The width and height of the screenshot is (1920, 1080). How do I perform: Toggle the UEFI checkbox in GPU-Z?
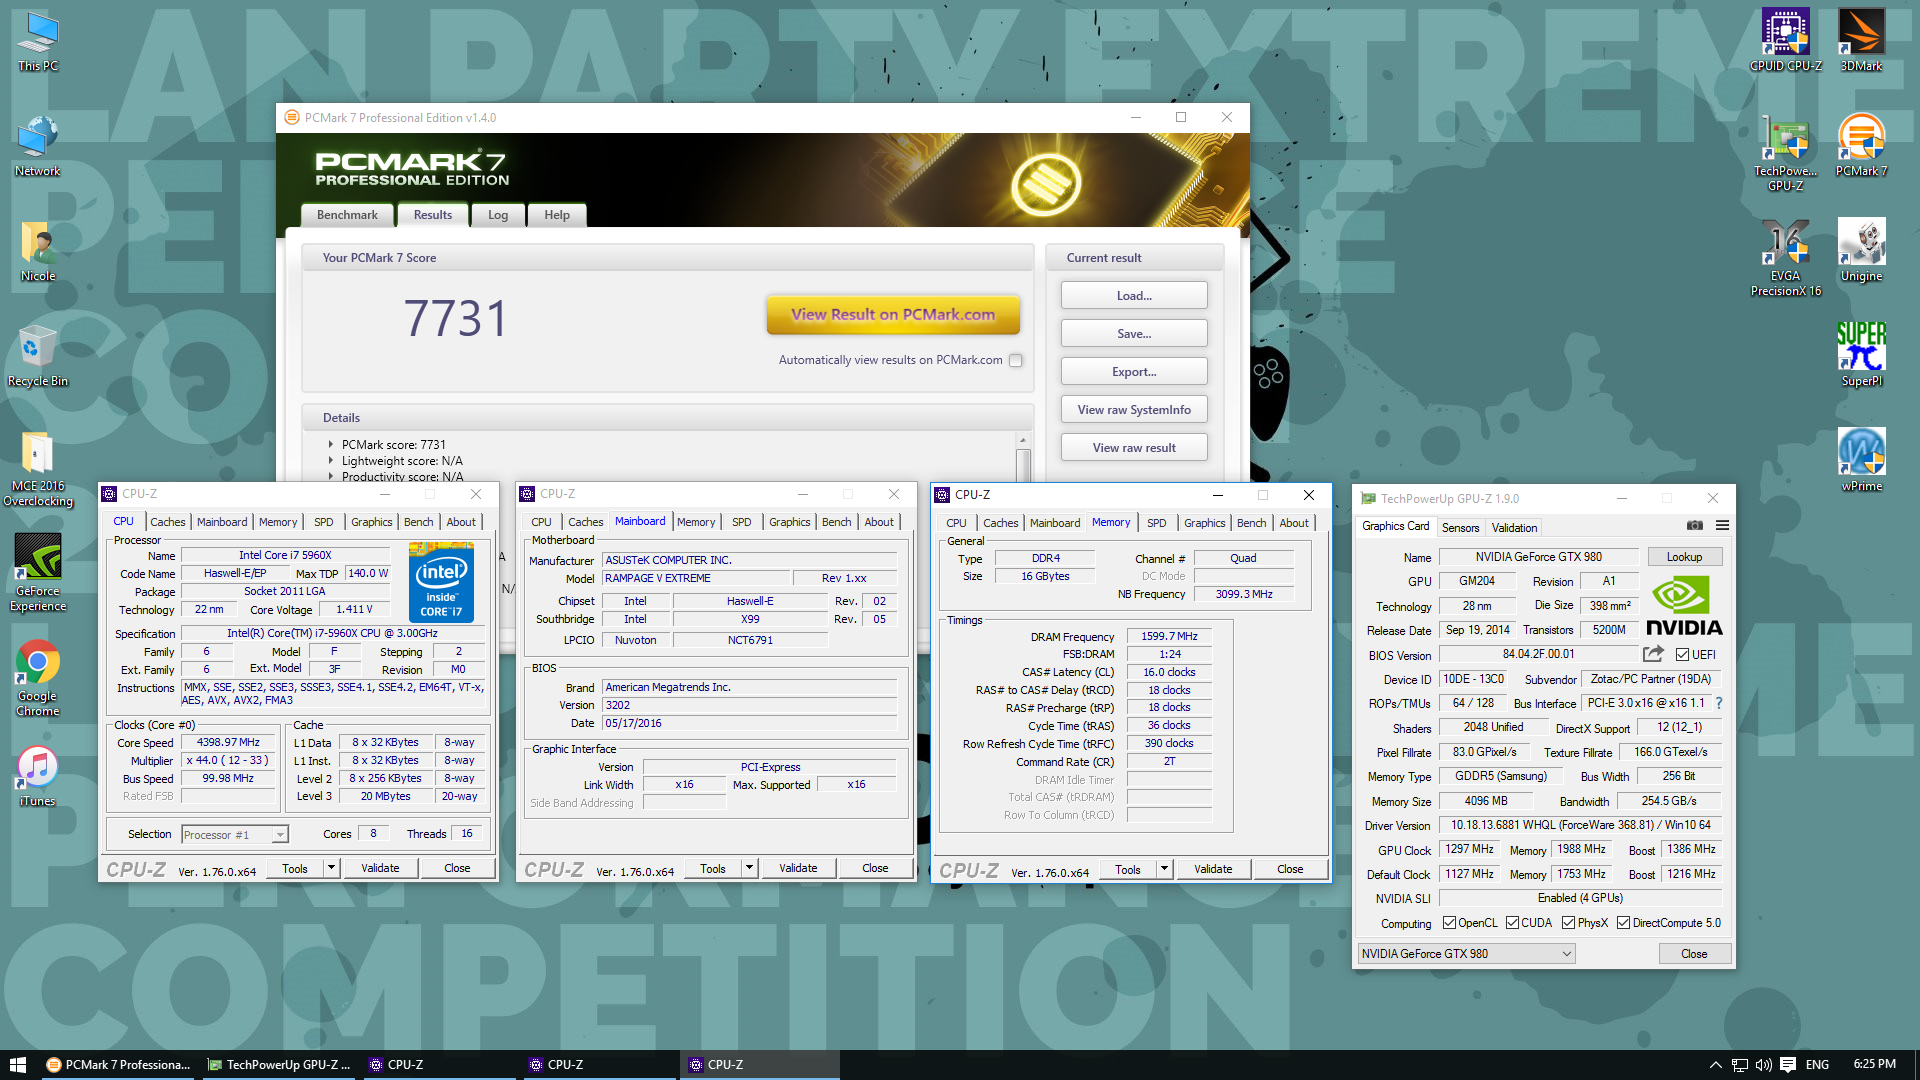1683,655
